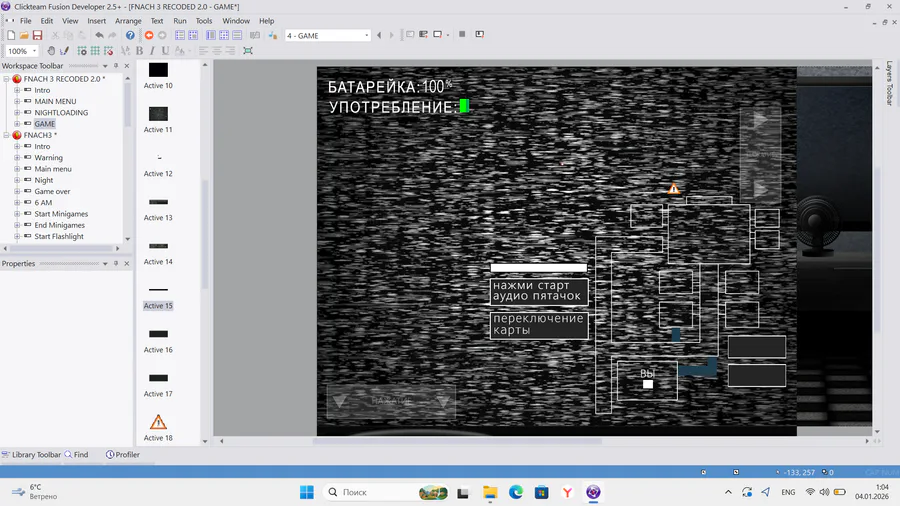Switch to the Library Toolbar tab

click(x=32, y=454)
